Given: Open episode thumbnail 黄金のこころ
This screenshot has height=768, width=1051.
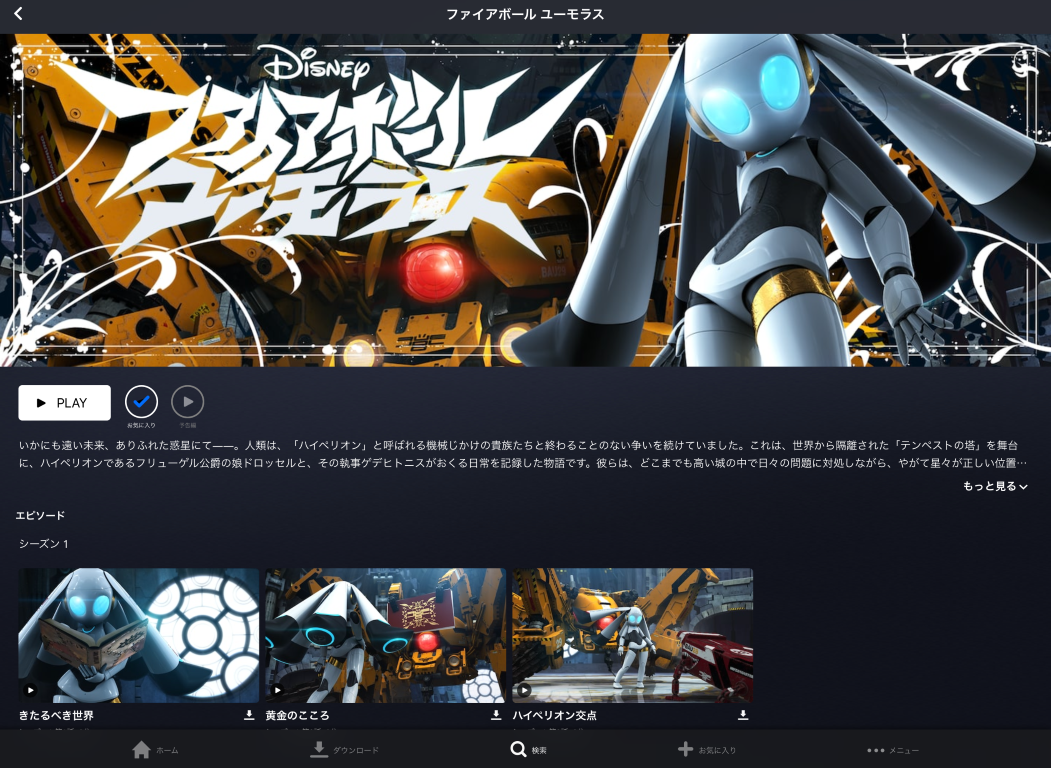Looking at the screenshot, I should tap(385, 634).
